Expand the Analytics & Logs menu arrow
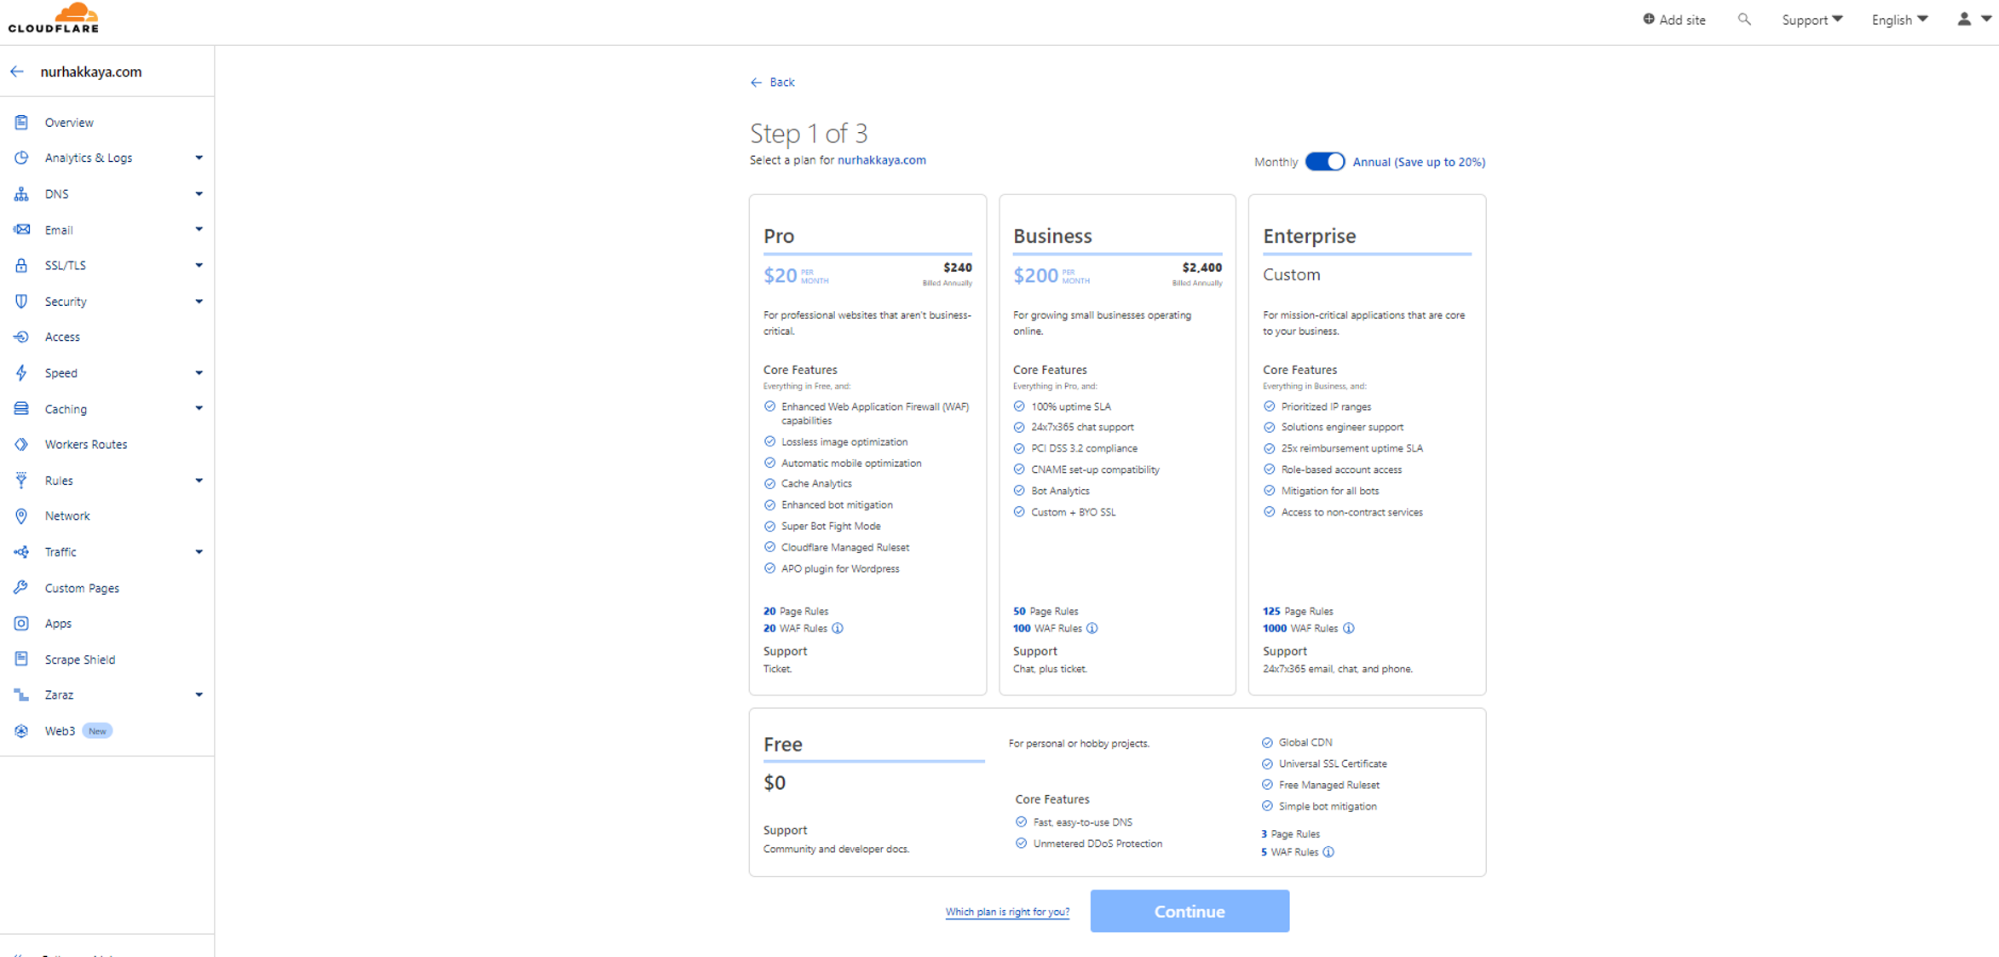This screenshot has width=1999, height=957. (x=199, y=158)
